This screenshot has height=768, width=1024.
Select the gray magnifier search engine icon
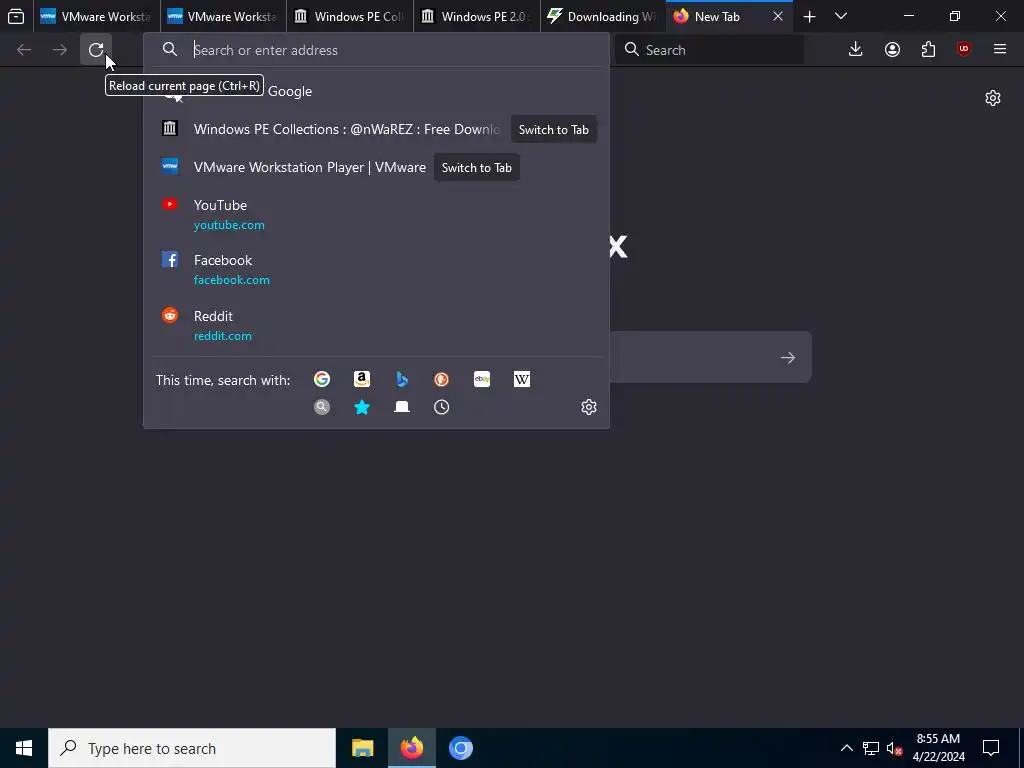pyautogui.click(x=322, y=408)
